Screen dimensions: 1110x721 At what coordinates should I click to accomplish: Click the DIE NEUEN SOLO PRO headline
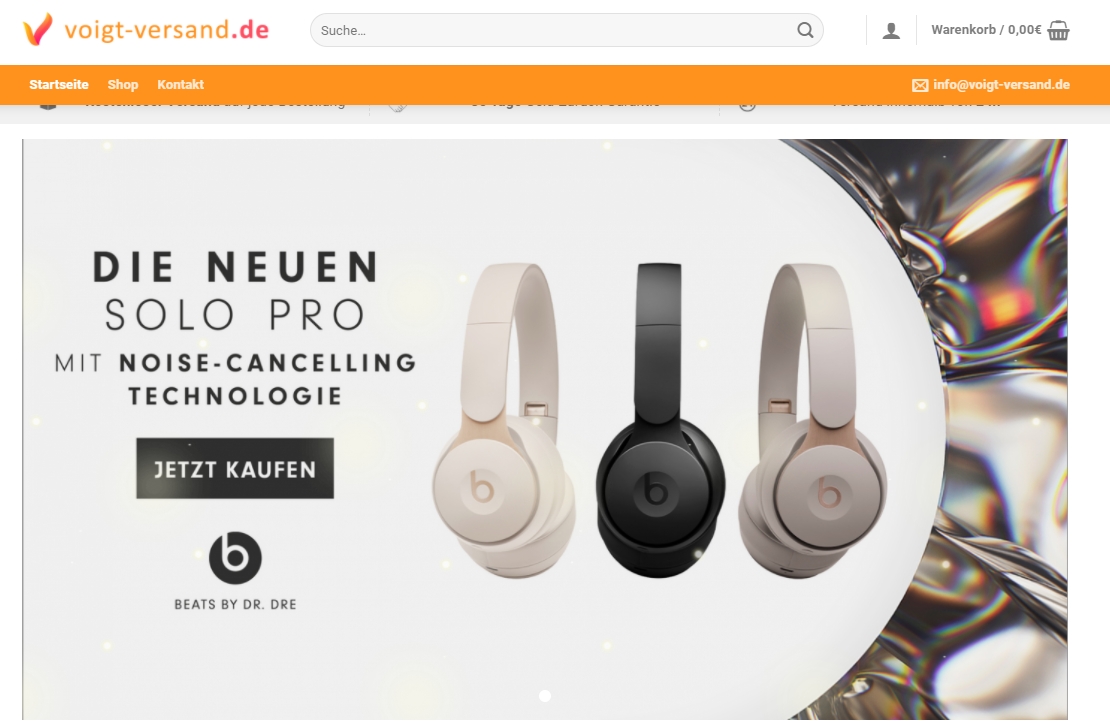click(235, 290)
